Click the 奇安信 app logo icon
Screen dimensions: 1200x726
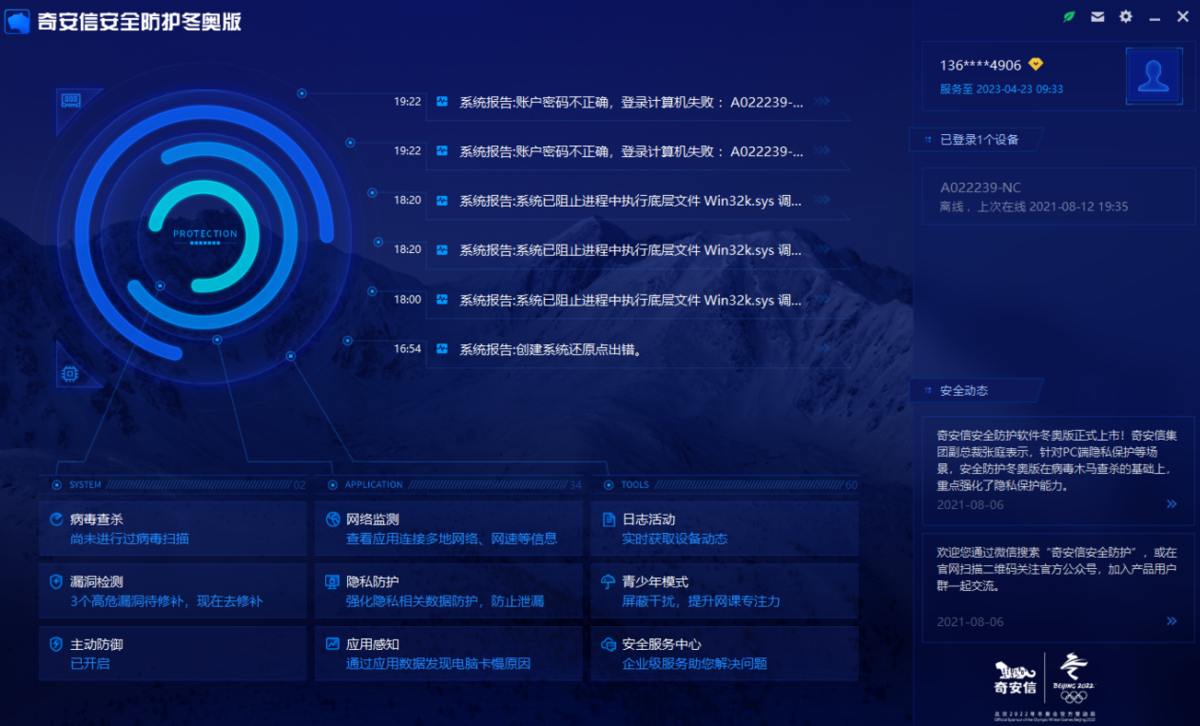pyautogui.click(x=18, y=22)
